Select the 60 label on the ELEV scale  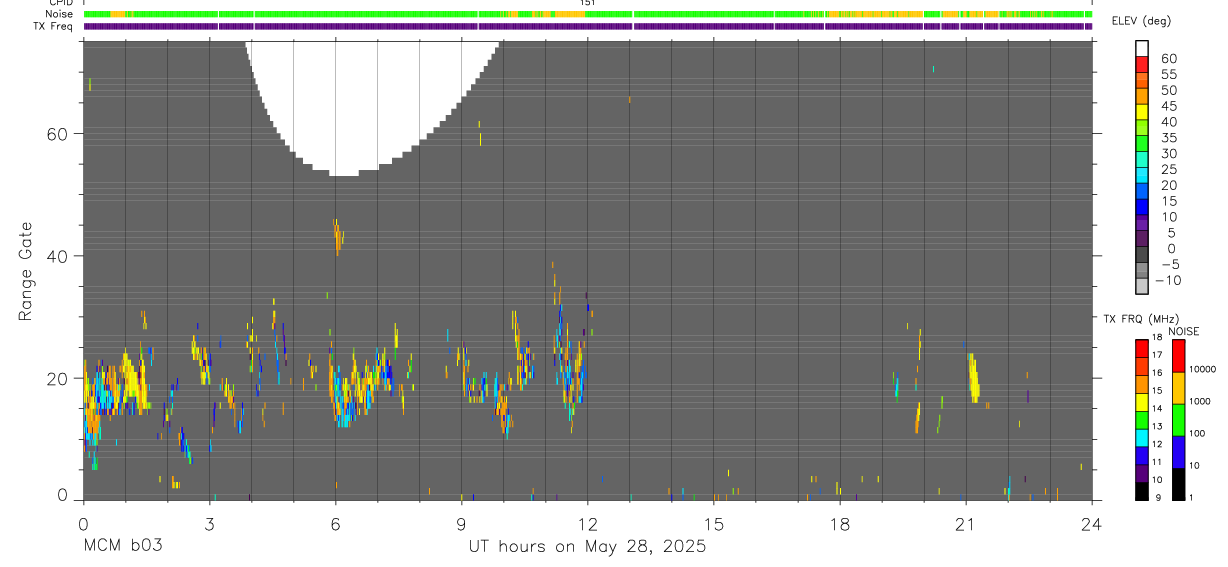1168,58
